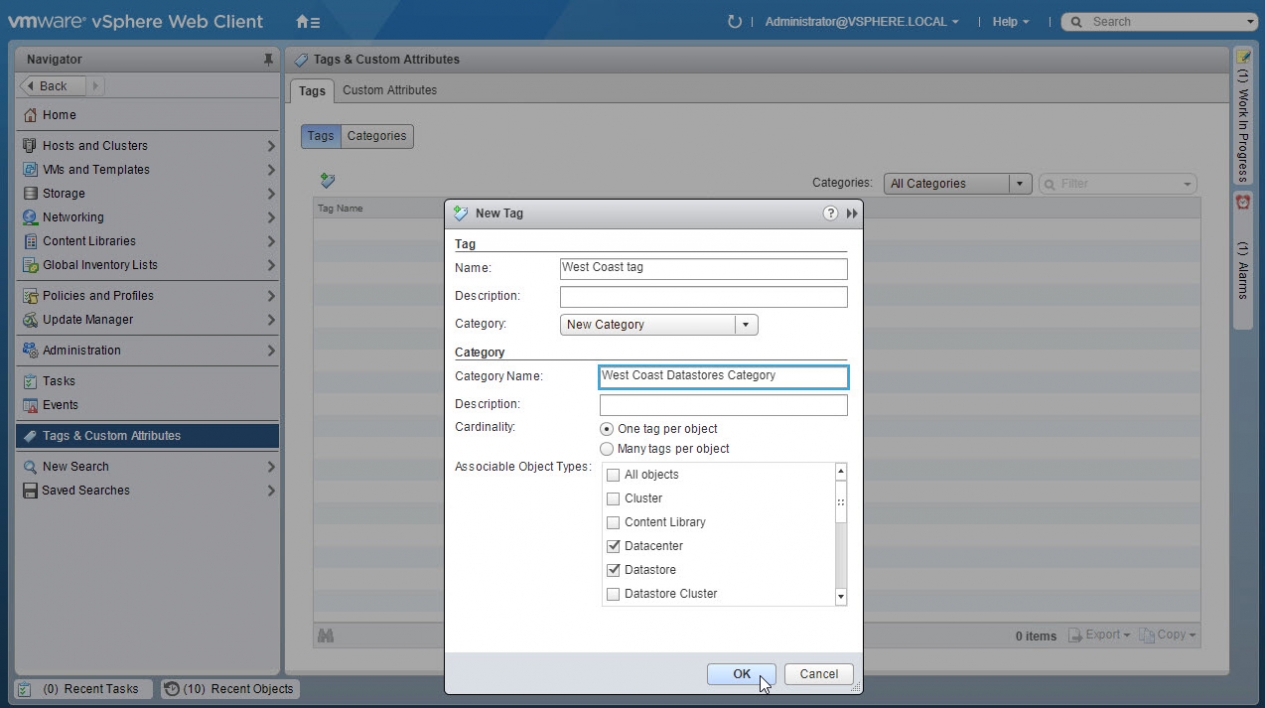1265x708 pixels.
Task: Switch to the Categories view
Action: (x=377, y=136)
